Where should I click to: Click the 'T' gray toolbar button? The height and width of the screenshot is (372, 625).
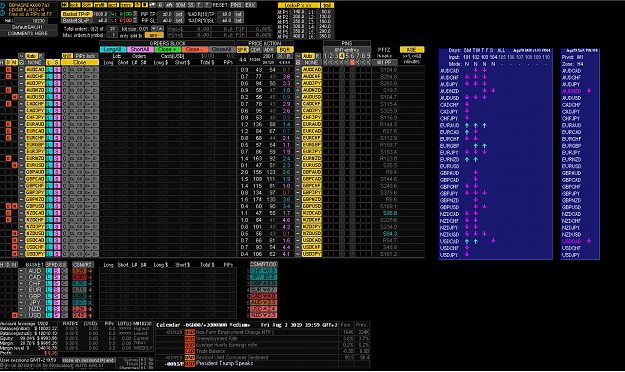(200, 5)
